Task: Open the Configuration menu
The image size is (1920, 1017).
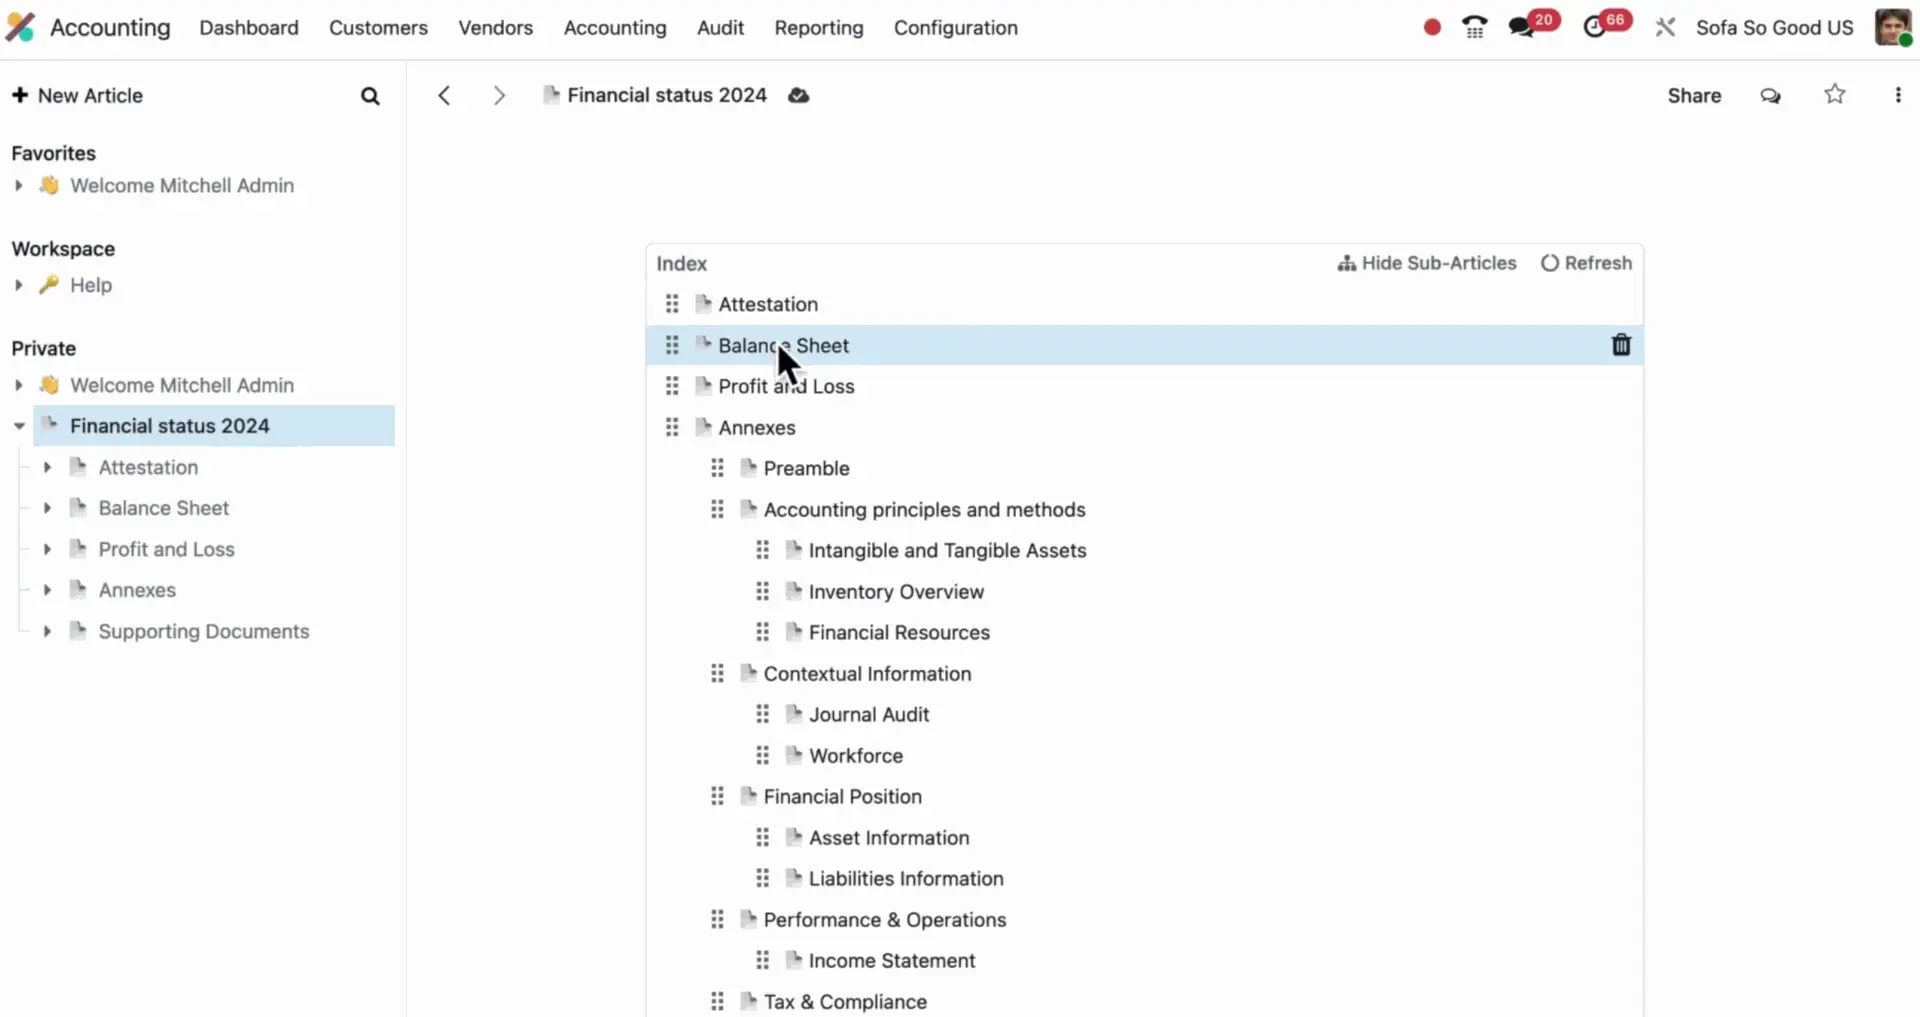Action: [955, 28]
